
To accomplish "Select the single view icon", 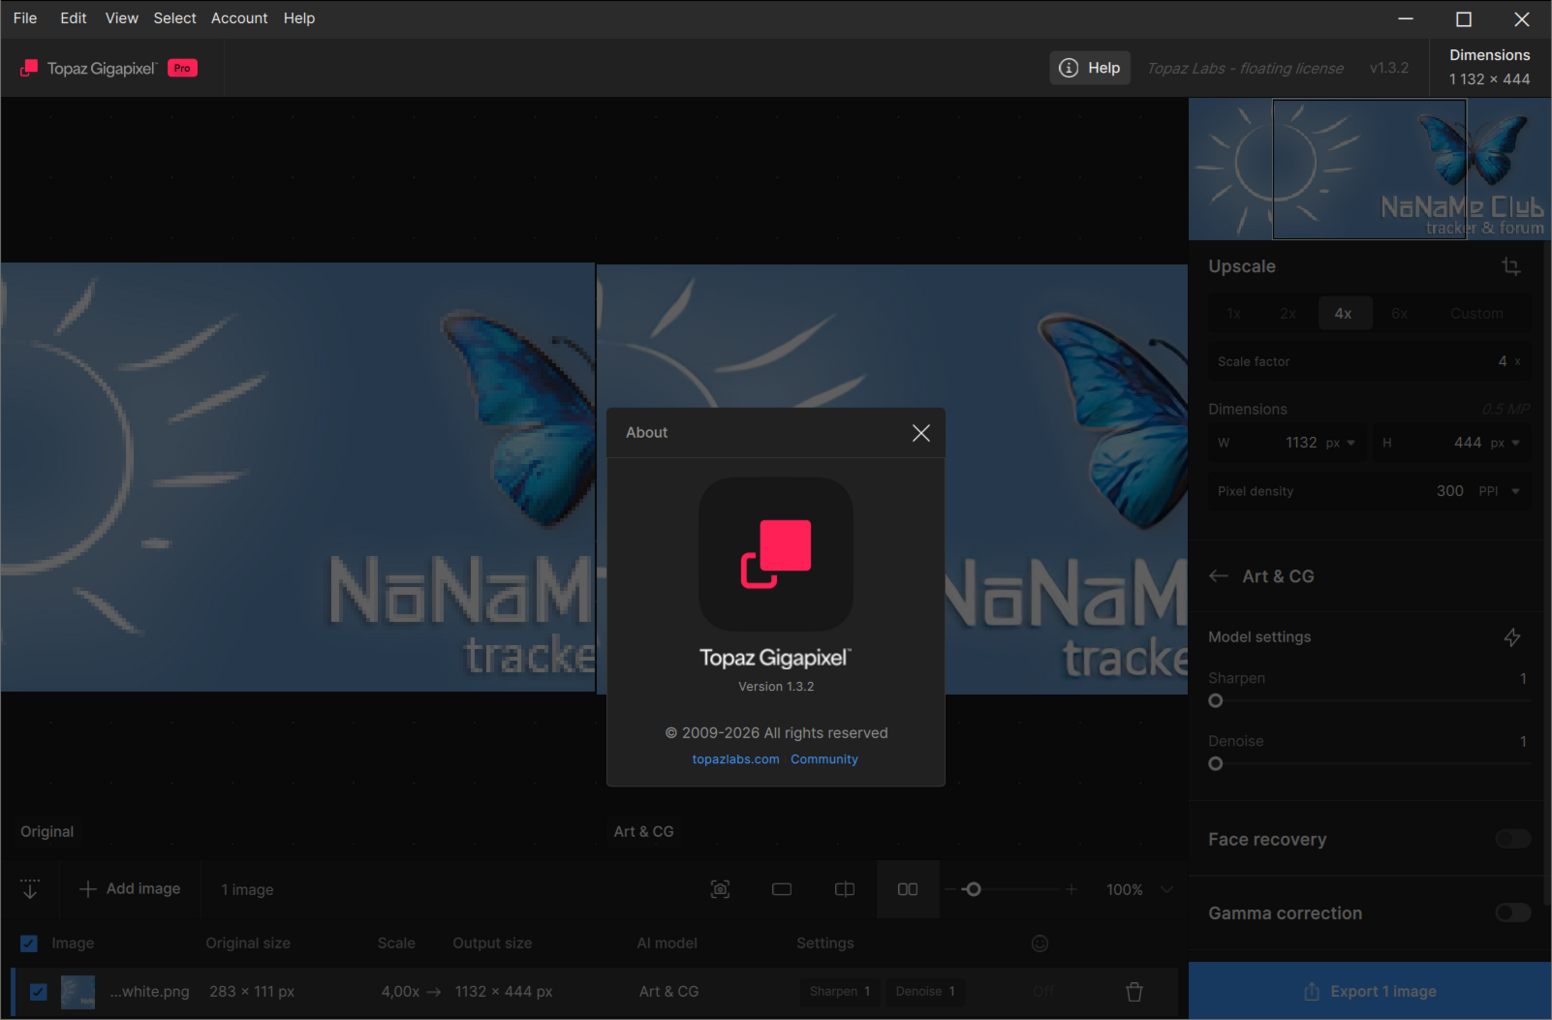I will point(782,889).
